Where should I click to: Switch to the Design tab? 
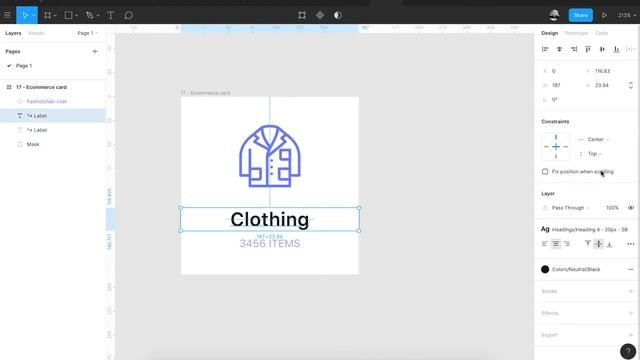click(x=549, y=33)
